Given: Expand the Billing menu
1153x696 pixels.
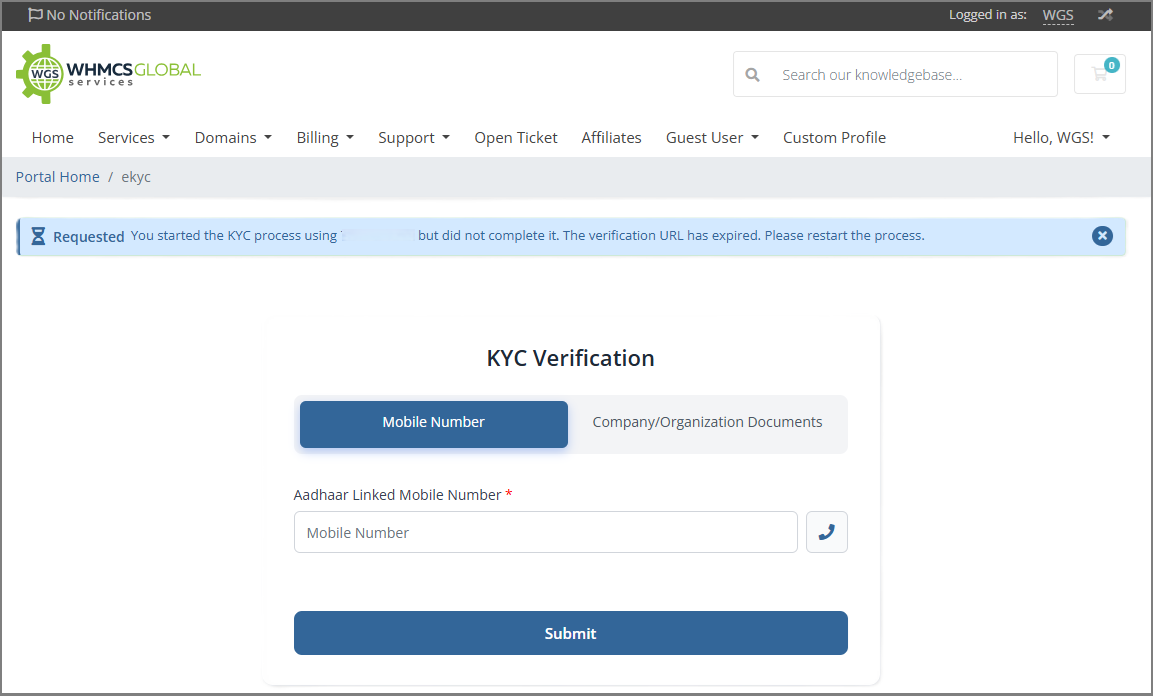Looking at the screenshot, I should (x=325, y=138).
